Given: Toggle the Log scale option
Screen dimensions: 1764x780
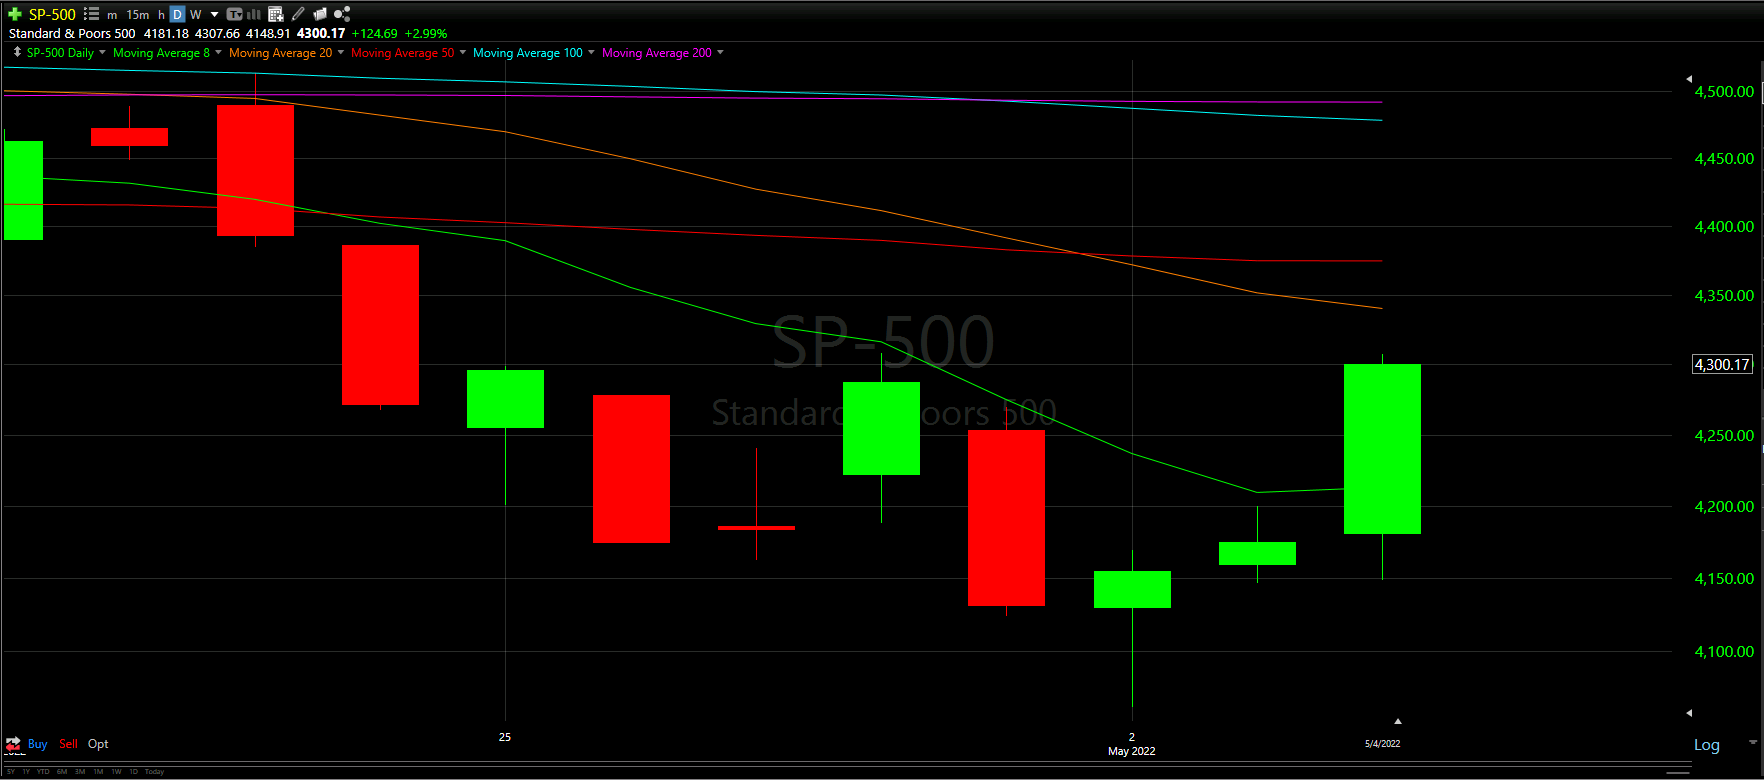Looking at the screenshot, I should [1706, 745].
